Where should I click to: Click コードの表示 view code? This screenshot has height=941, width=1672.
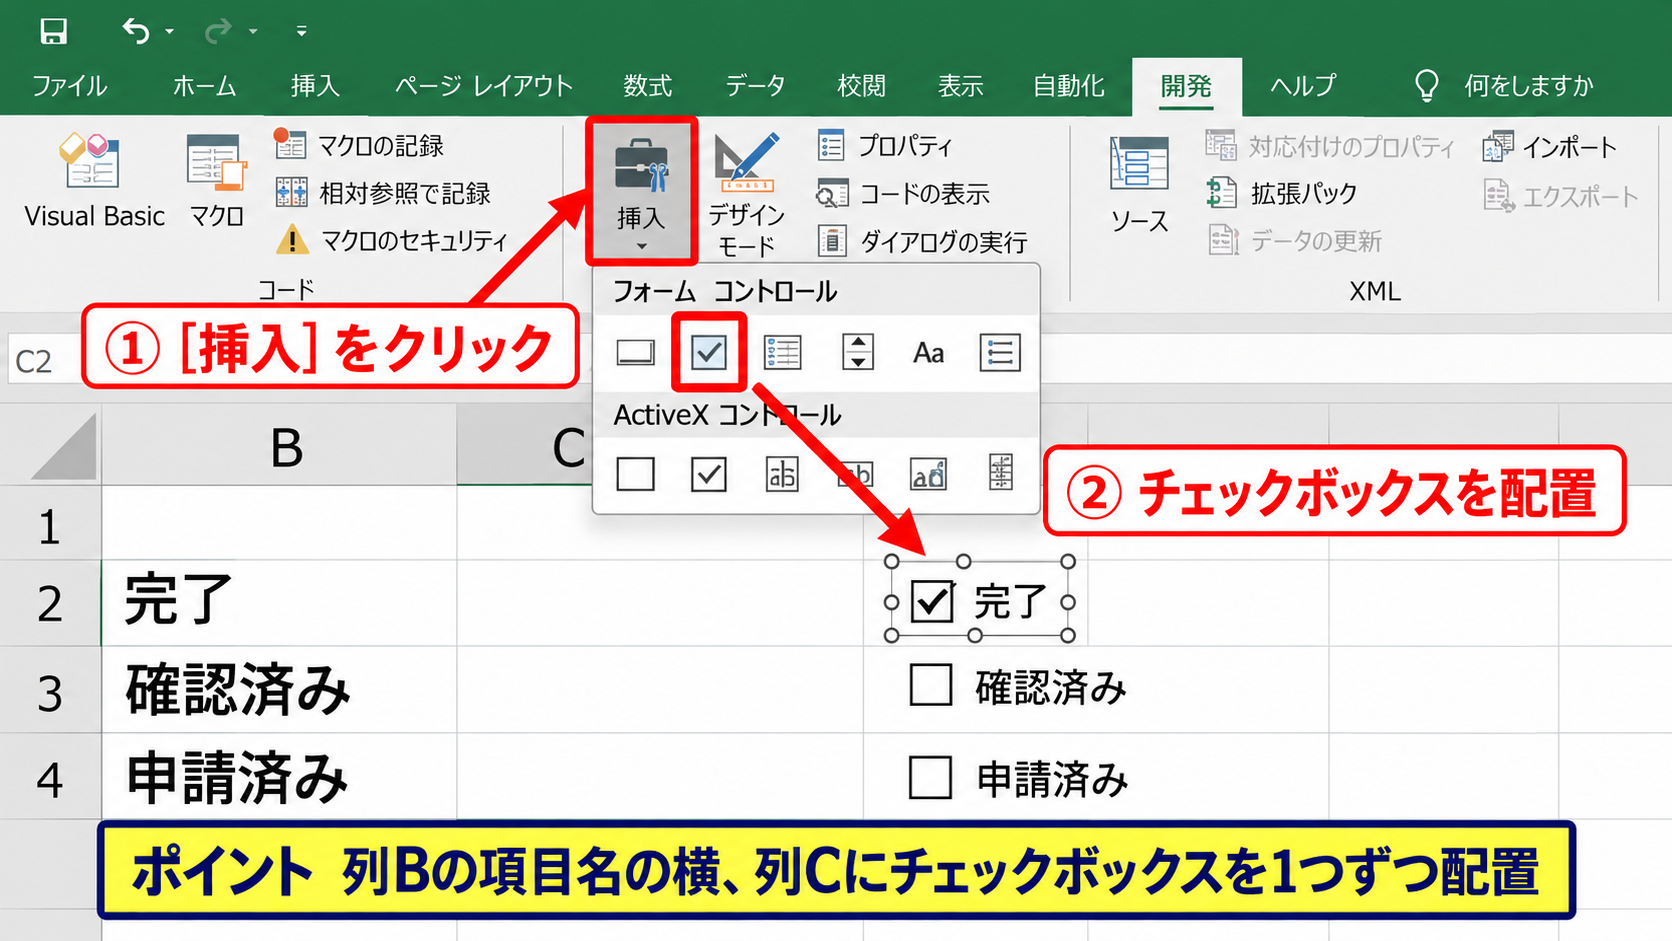pyautogui.click(x=903, y=193)
